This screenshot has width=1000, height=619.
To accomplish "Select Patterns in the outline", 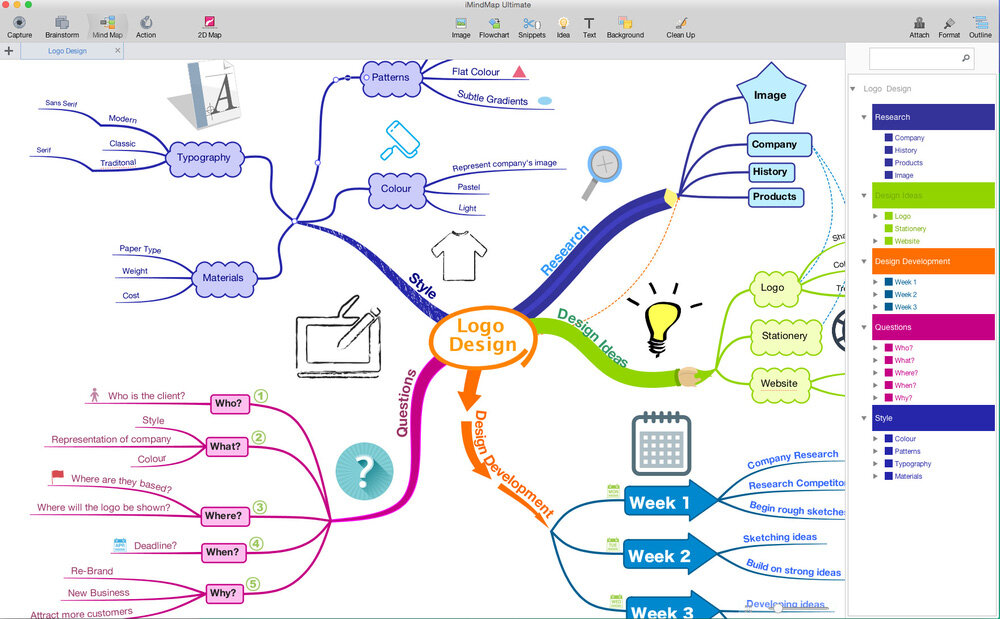I will pyautogui.click(x=907, y=451).
